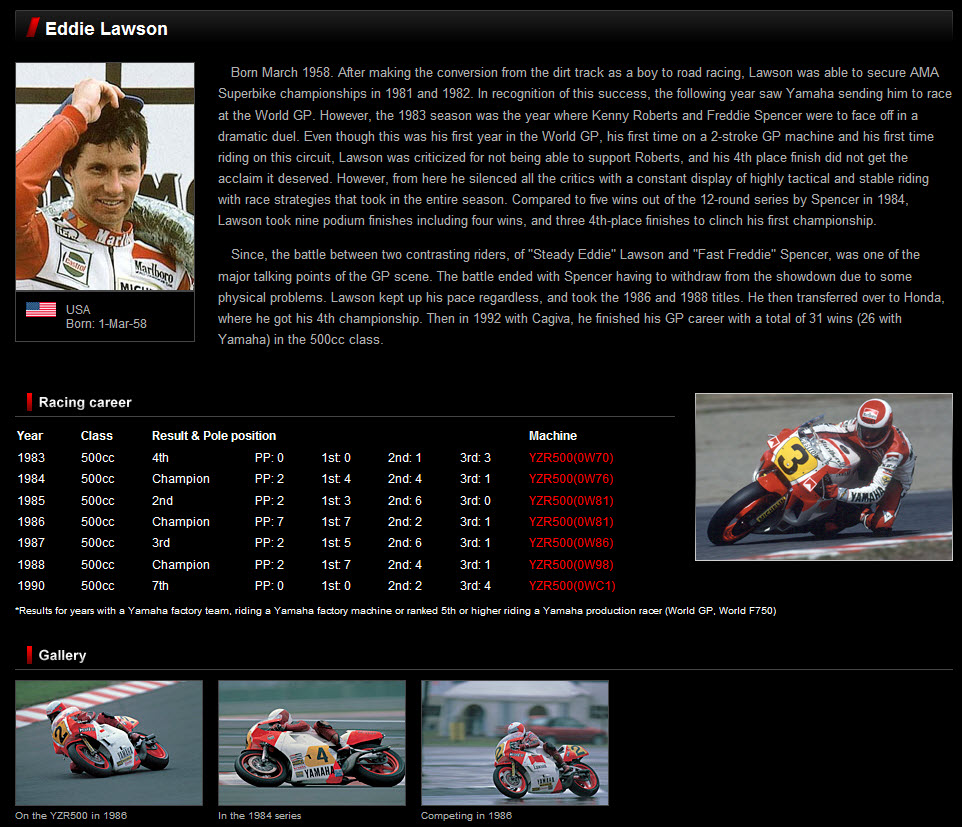The width and height of the screenshot is (962, 827).
Task: Click the 'Eddie Lawson' page heading
Action: (106, 29)
